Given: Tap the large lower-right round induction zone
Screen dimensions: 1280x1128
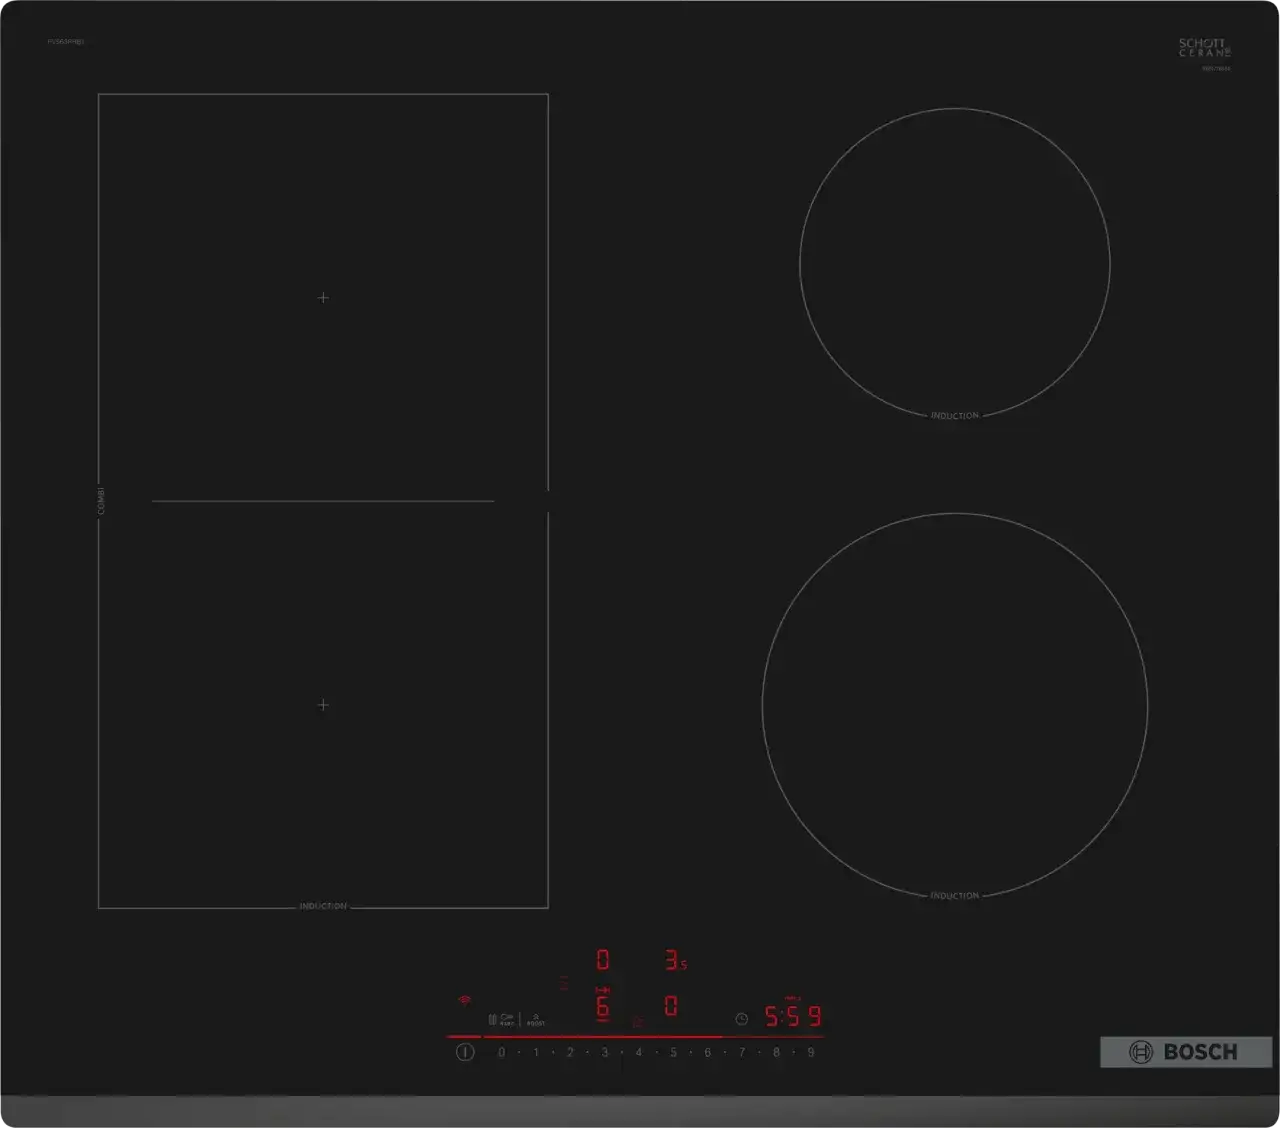Looking at the screenshot, I should 955,706.
